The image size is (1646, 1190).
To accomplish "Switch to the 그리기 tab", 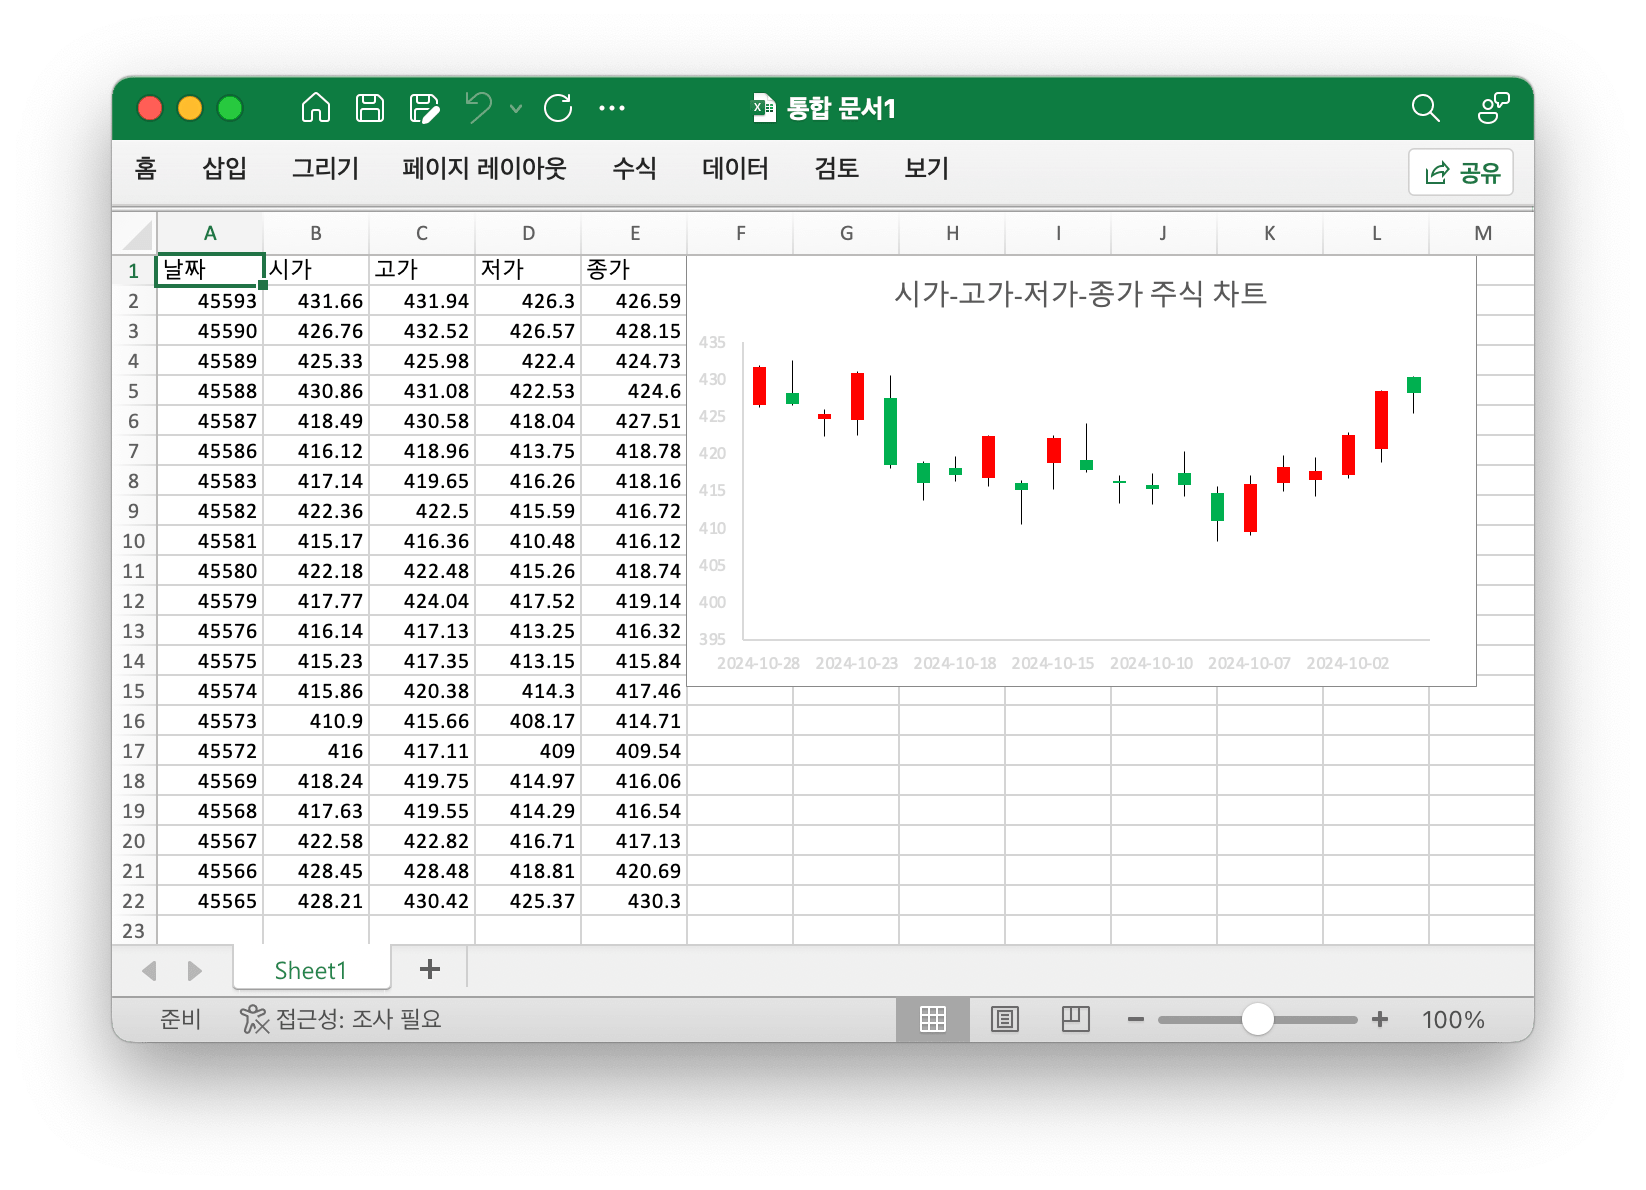I will (325, 168).
